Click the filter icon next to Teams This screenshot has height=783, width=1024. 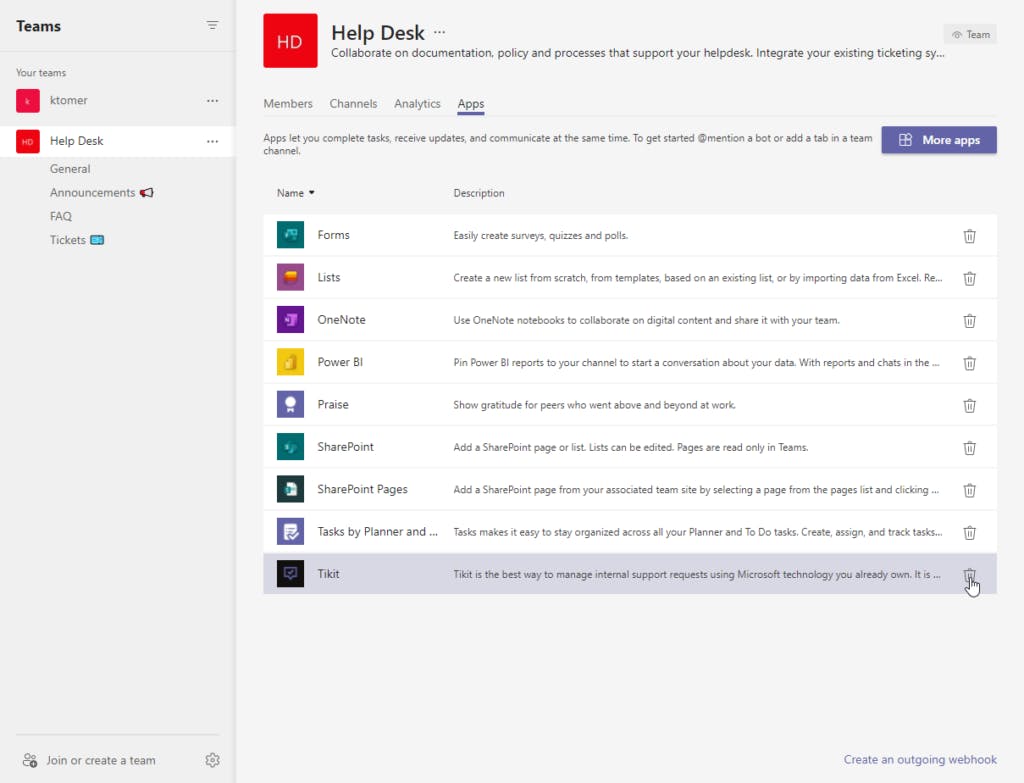[212, 26]
